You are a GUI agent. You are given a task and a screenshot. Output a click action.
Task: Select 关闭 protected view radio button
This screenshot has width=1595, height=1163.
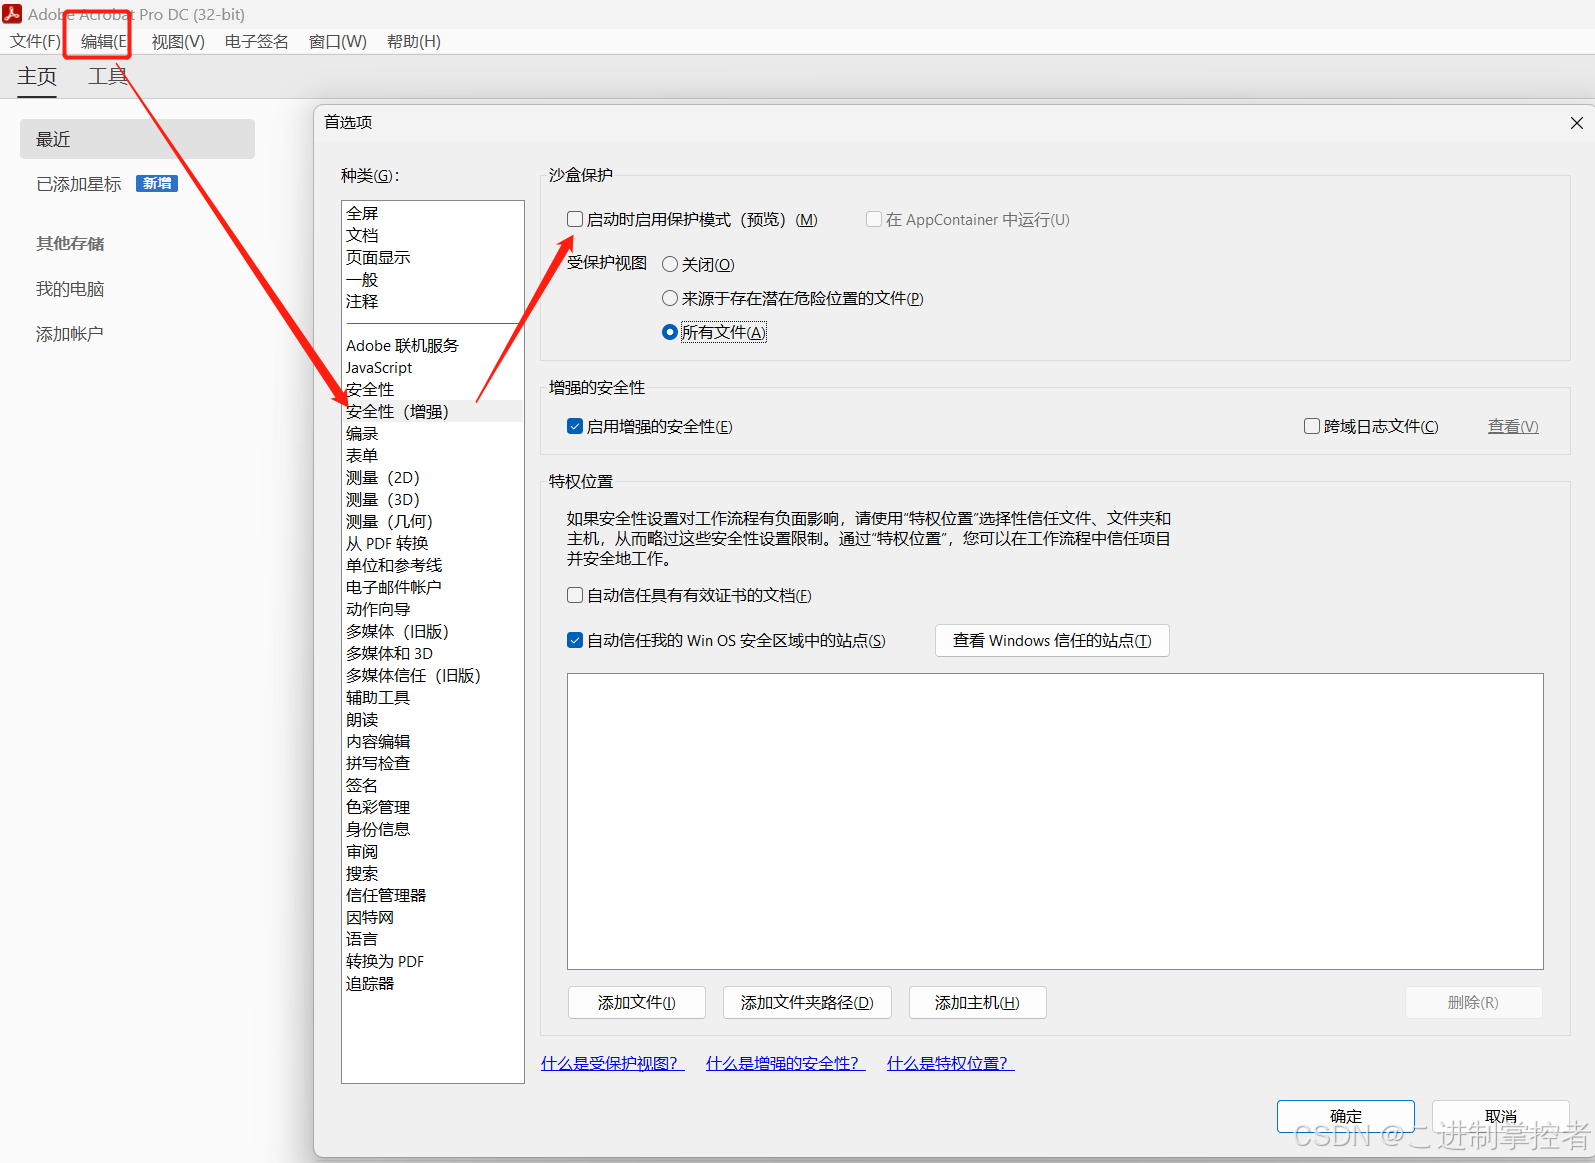[670, 264]
